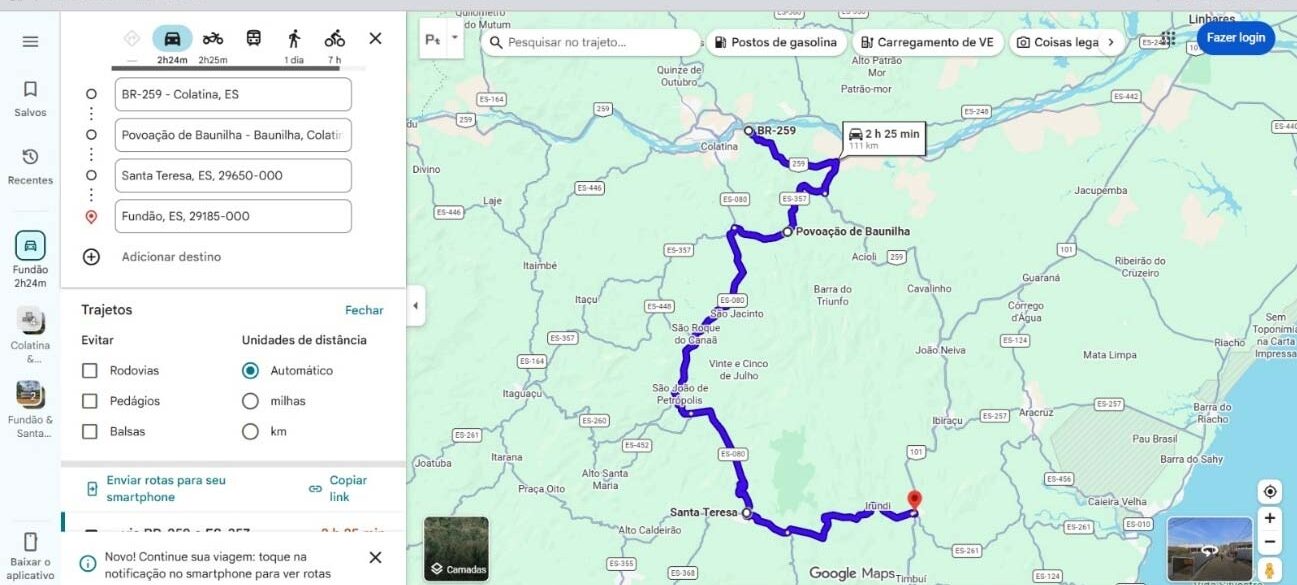This screenshot has width=1297, height=585.
Task: Open the Colatina recent thumbnail in sidebar
Action: 30,336
